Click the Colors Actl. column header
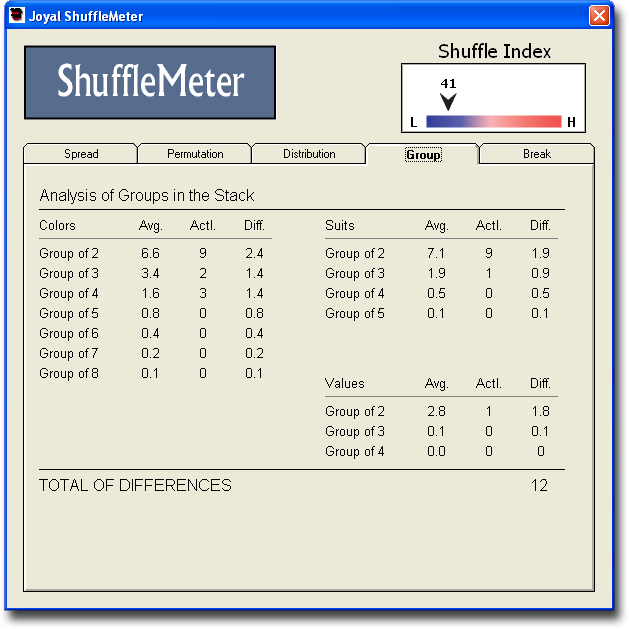This screenshot has width=629, height=629. tap(203, 225)
